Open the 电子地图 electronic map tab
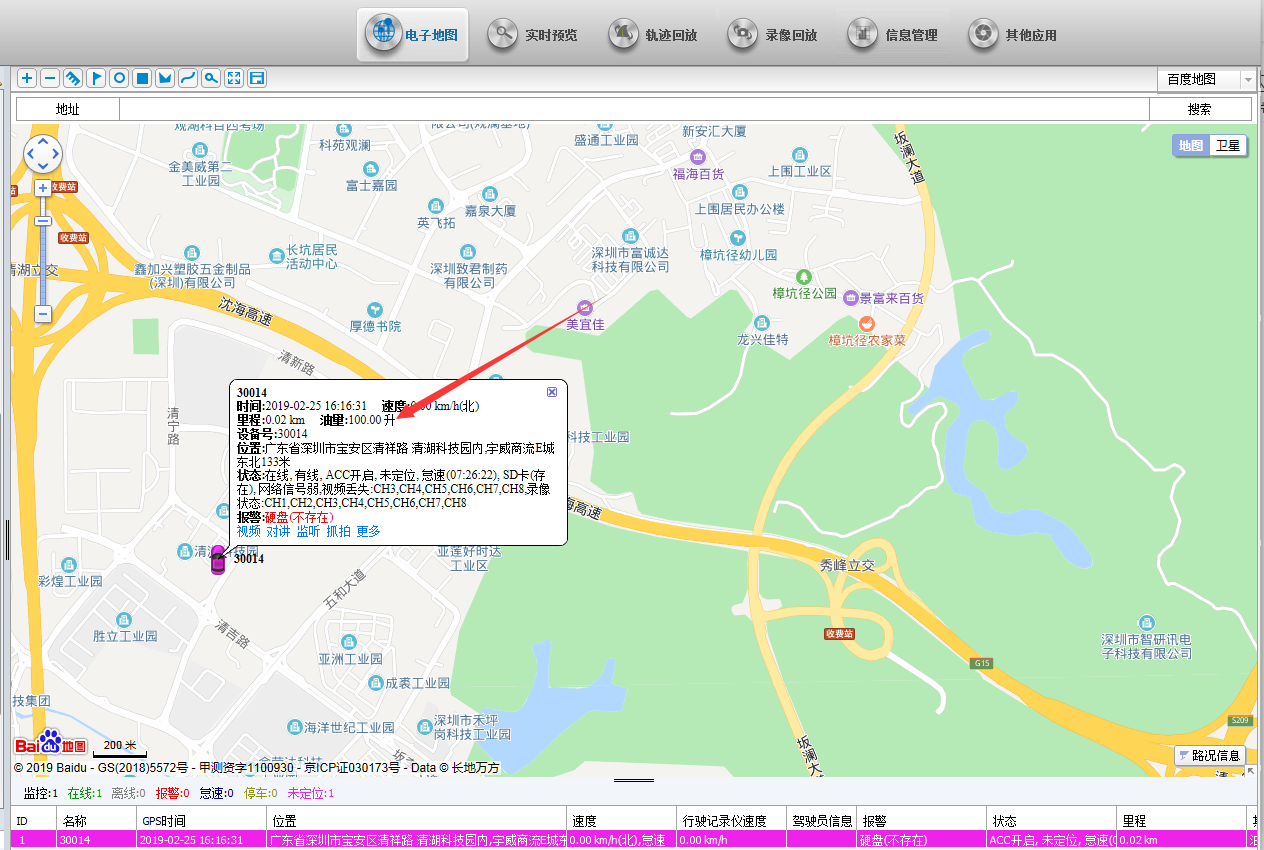Image resolution: width=1264 pixels, height=850 pixels. (x=413, y=34)
